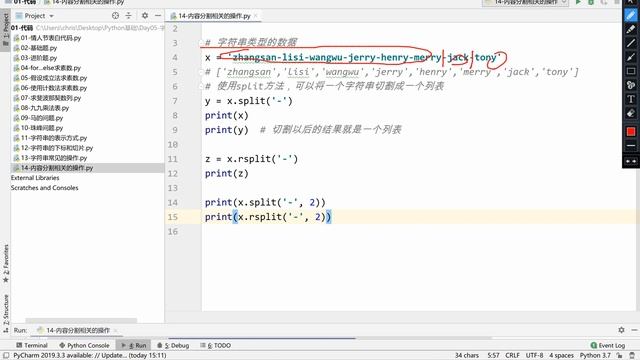Open the 6: TODO tool window
The height and width of the screenshot is (360, 640).
point(216,345)
